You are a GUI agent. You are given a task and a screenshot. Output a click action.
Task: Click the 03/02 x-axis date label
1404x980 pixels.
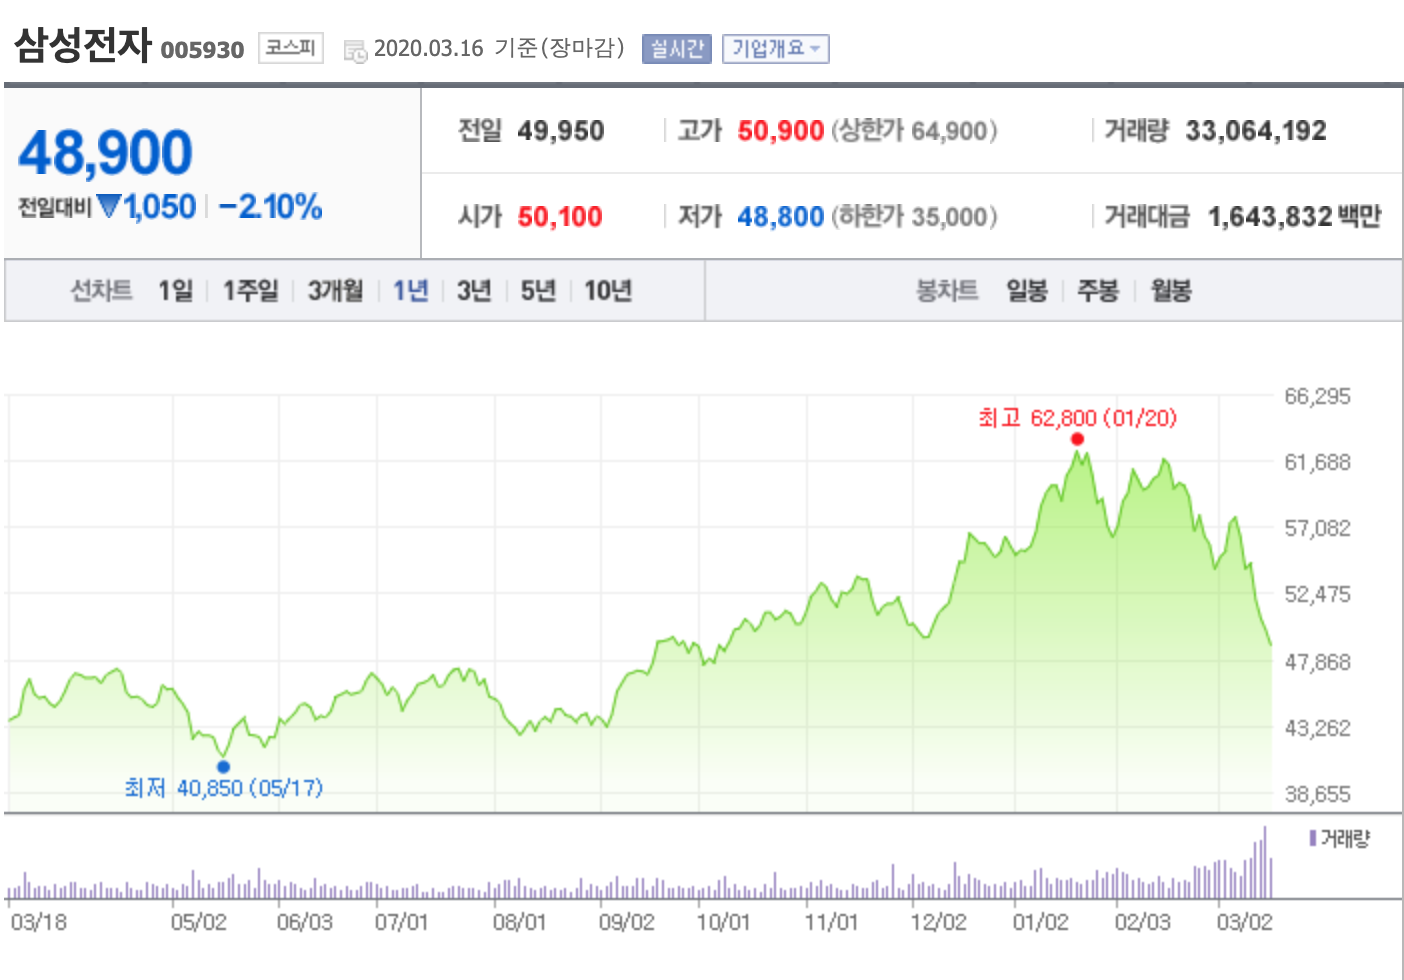pos(1244,922)
